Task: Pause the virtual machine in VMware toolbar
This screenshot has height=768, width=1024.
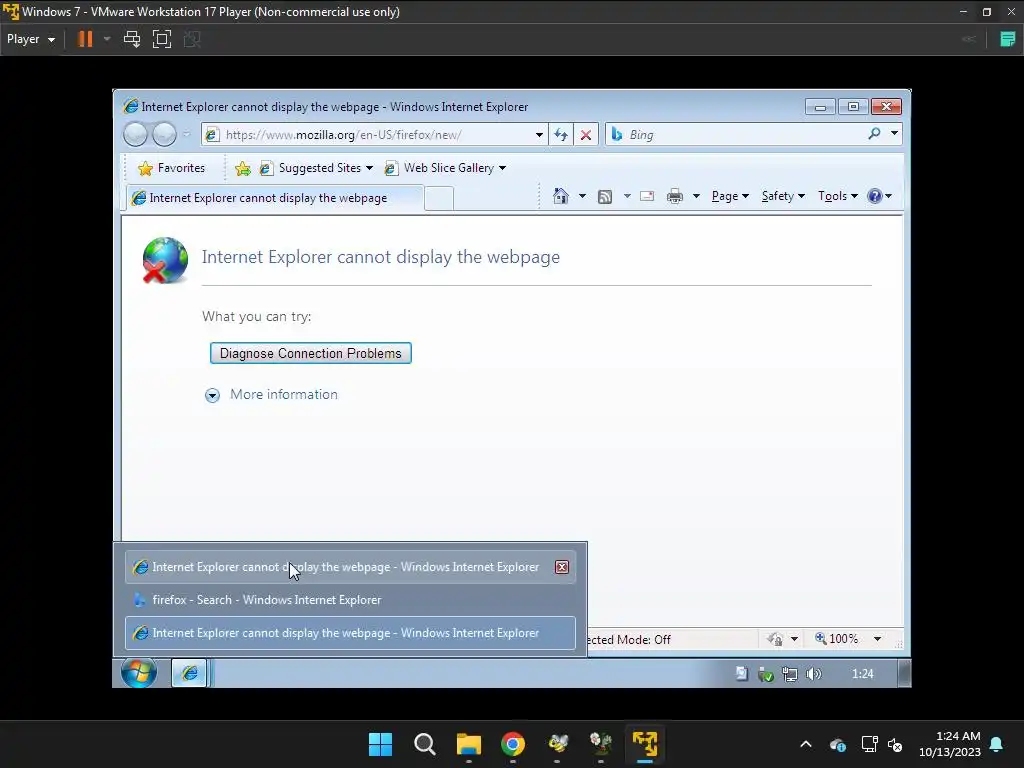Action: tap(85, 39)
